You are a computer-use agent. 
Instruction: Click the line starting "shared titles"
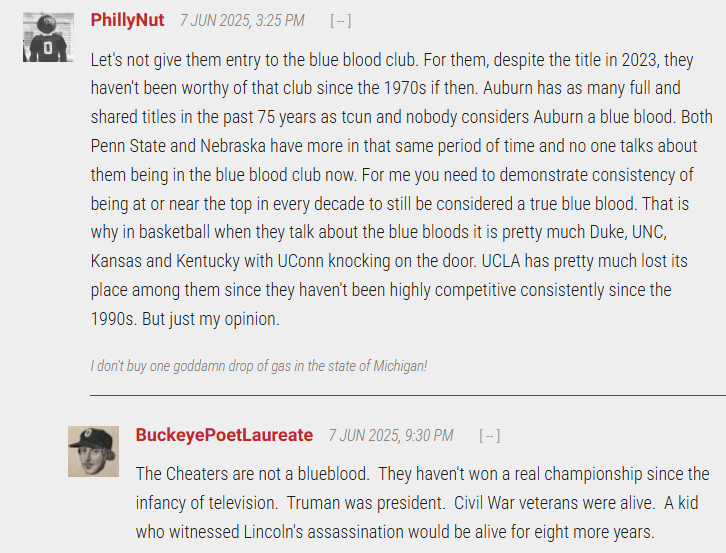[x=401, y=117]
